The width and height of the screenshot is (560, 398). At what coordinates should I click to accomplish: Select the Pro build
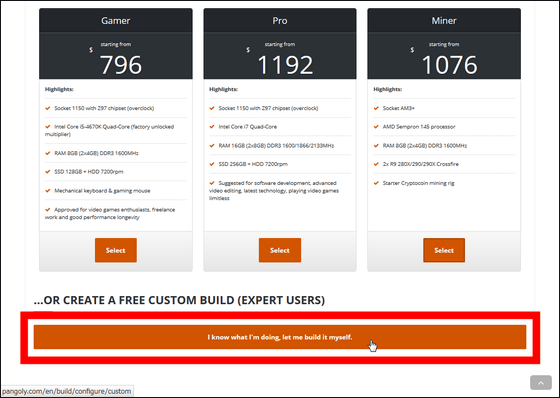click(x=280, y=250)
